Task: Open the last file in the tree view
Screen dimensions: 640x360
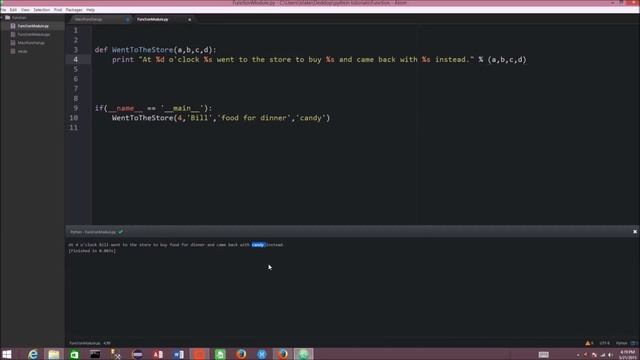Action: 22,51
